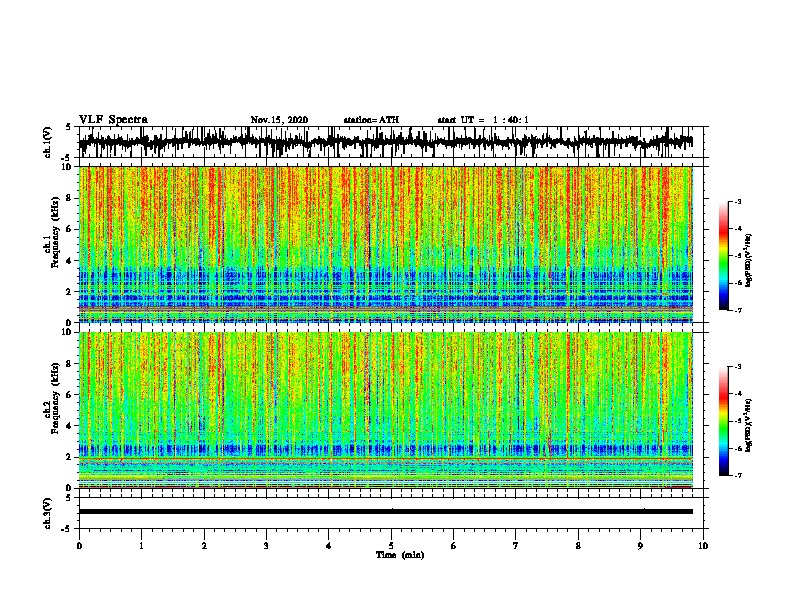This screenshot has height=612, width=792.
Task: Click the "-7" label on ch.2 color bar
Action: [737, 475]
